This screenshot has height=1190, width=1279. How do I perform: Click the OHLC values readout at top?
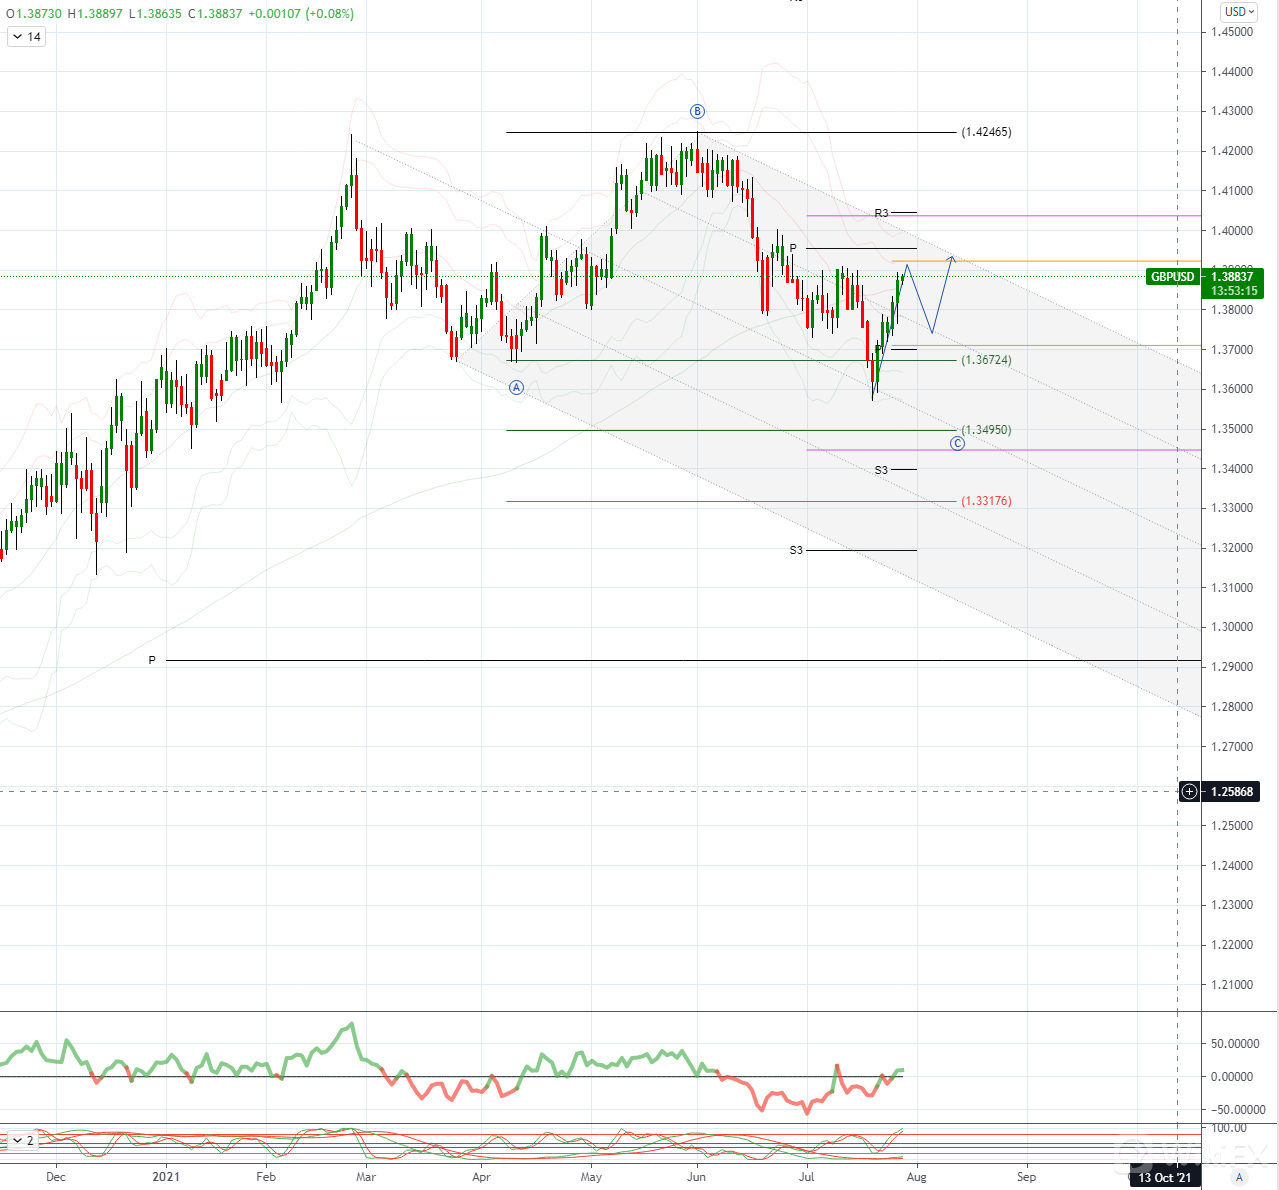(180, 14)
